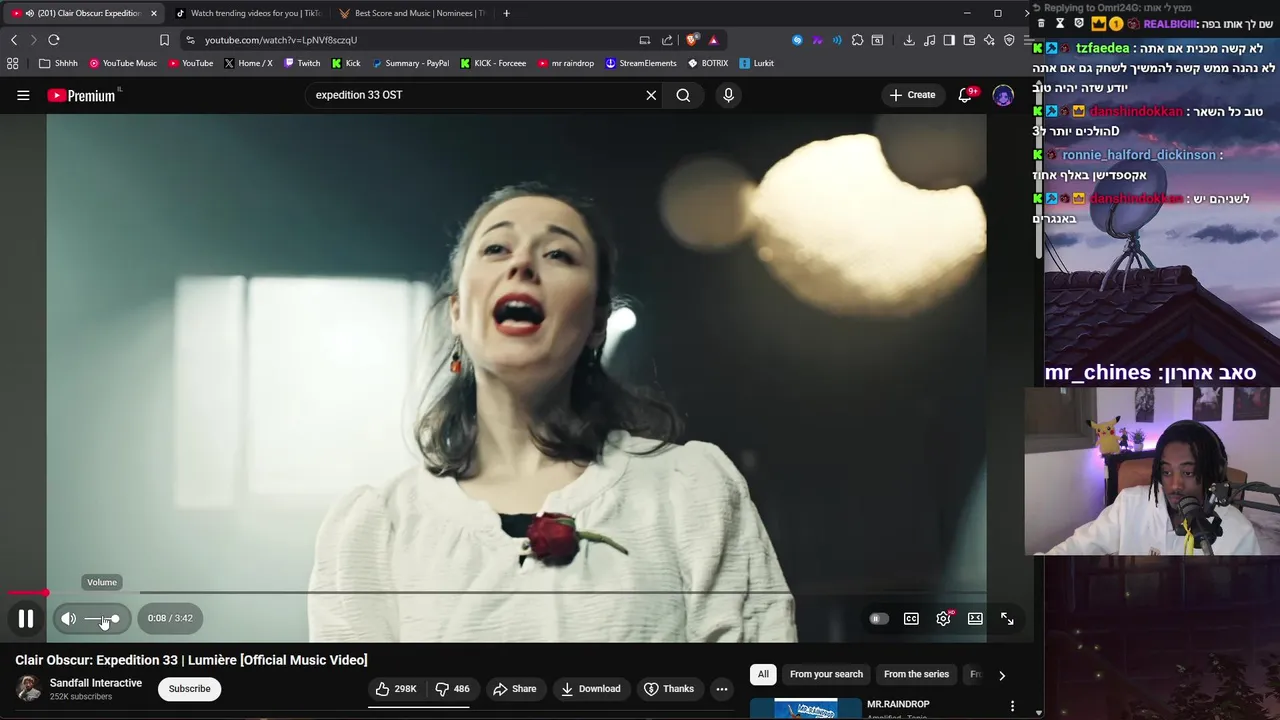Enter fullscreen mode
Image resolution: width=1280 pixels, height=720 pixels.
pos(1007,619)
